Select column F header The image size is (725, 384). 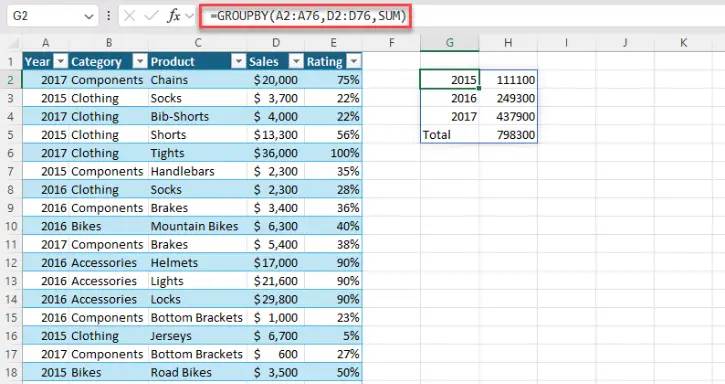pos(392,43)
